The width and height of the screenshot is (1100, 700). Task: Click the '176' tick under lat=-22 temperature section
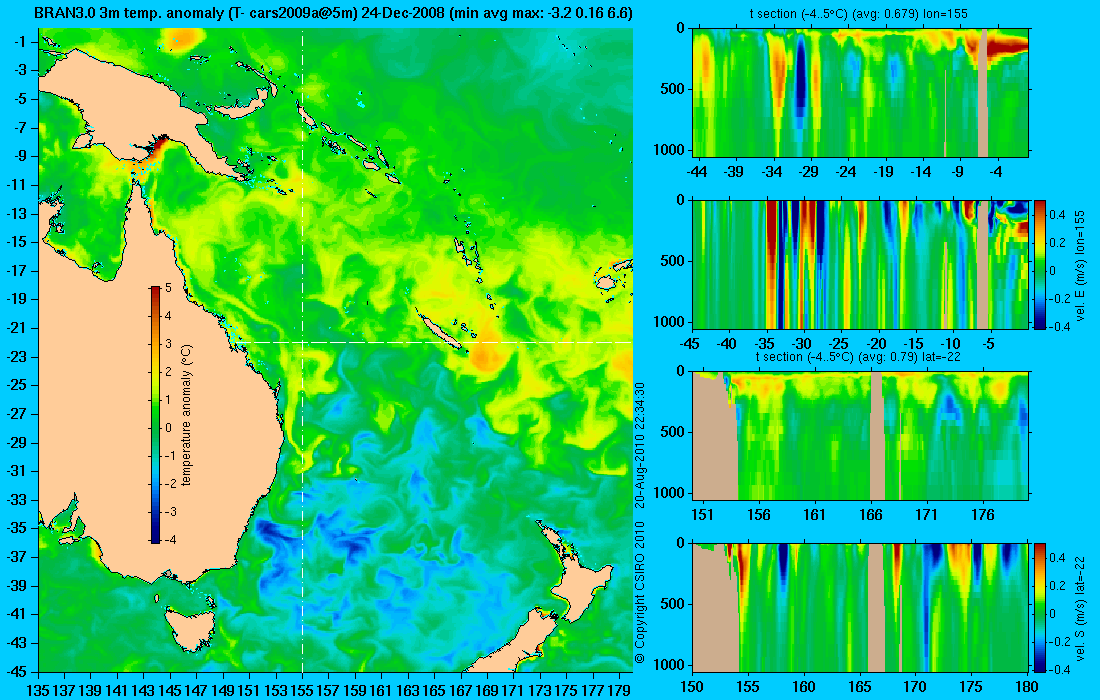pos(983,515)
